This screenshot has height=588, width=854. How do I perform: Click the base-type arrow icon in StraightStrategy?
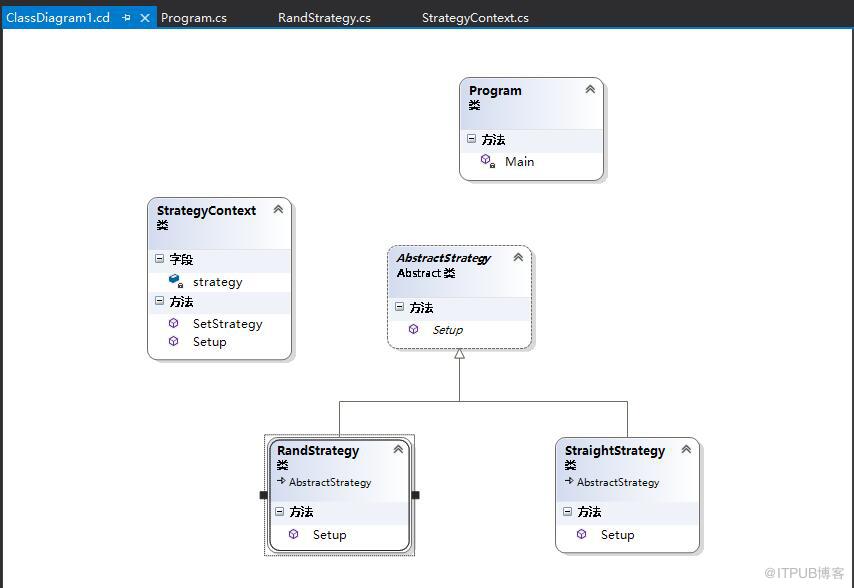point(570,481)
